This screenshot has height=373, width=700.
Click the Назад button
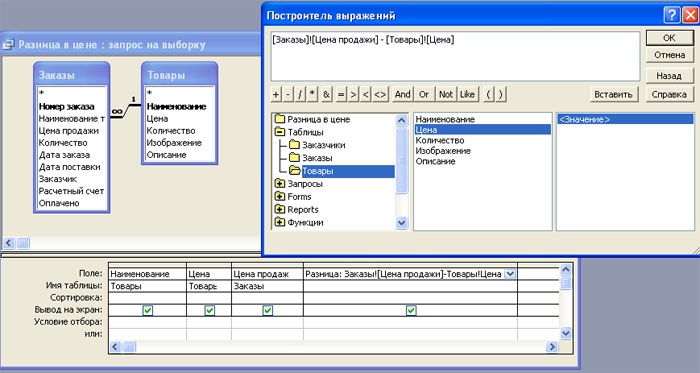pos(669,76)
